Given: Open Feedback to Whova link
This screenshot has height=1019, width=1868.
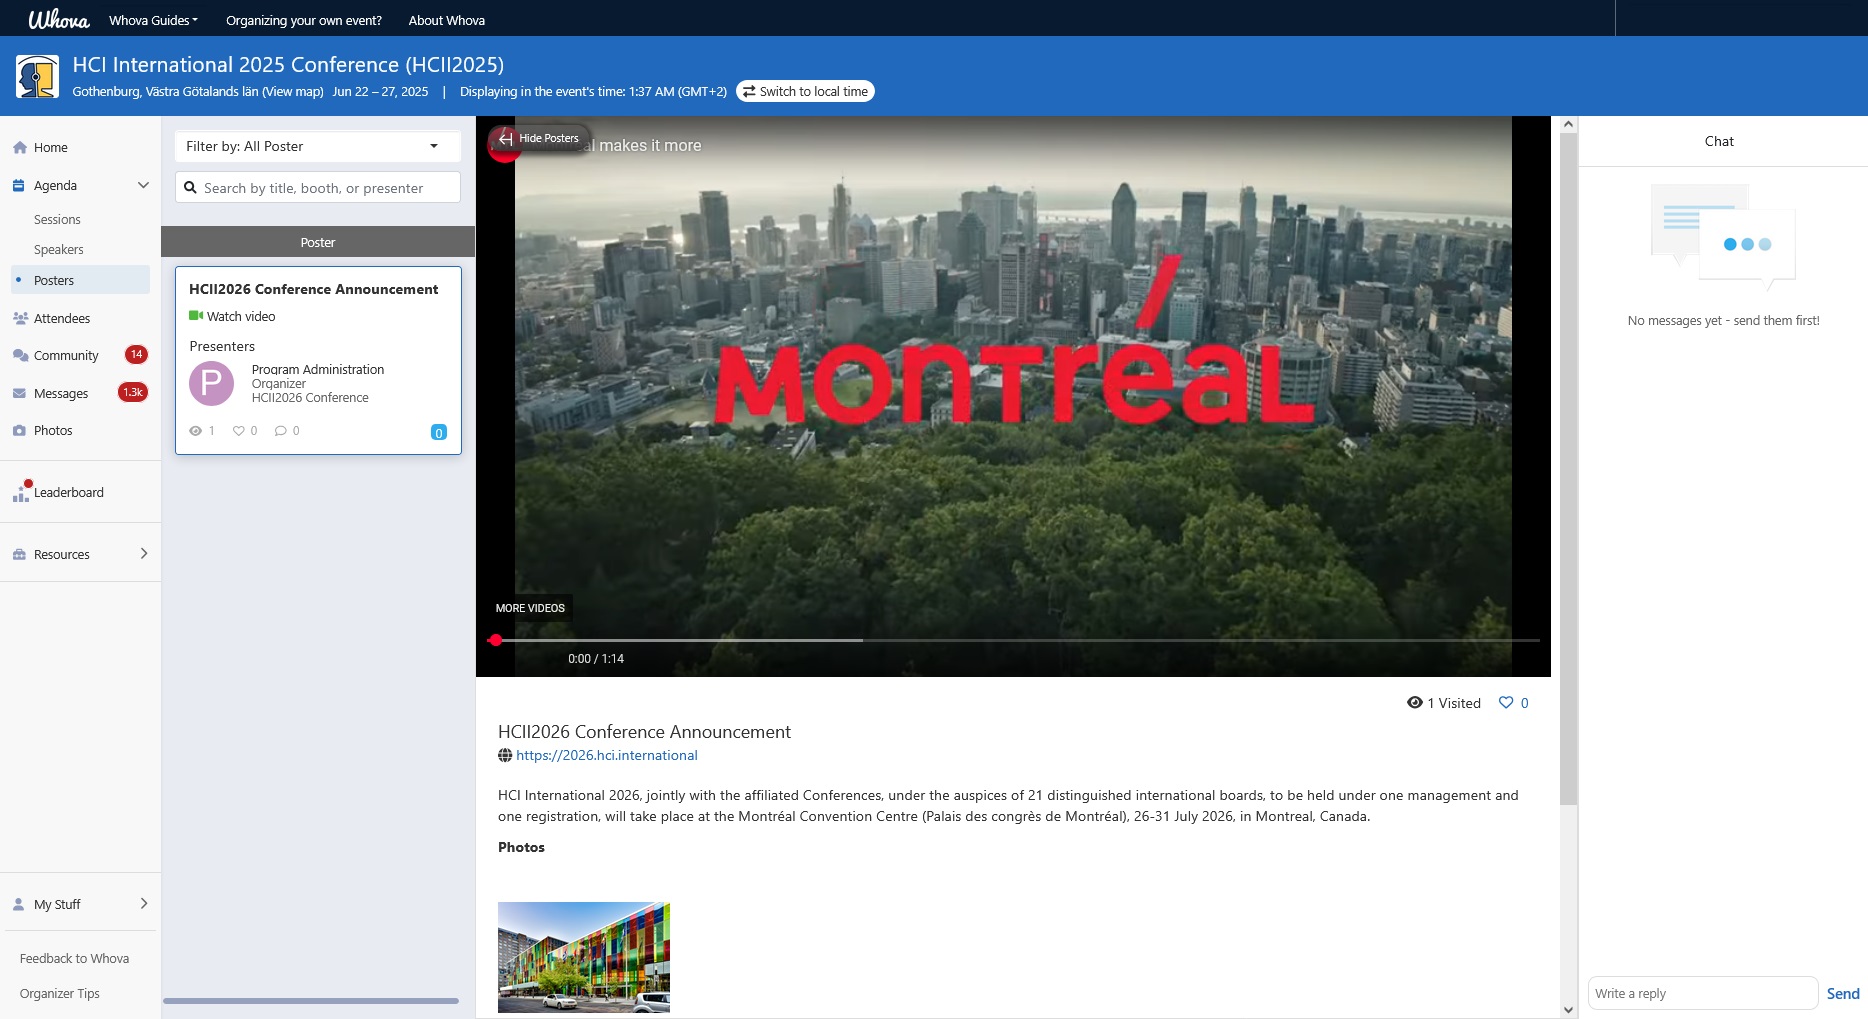Looking at the screenshot, I should [x=74, y=958].
